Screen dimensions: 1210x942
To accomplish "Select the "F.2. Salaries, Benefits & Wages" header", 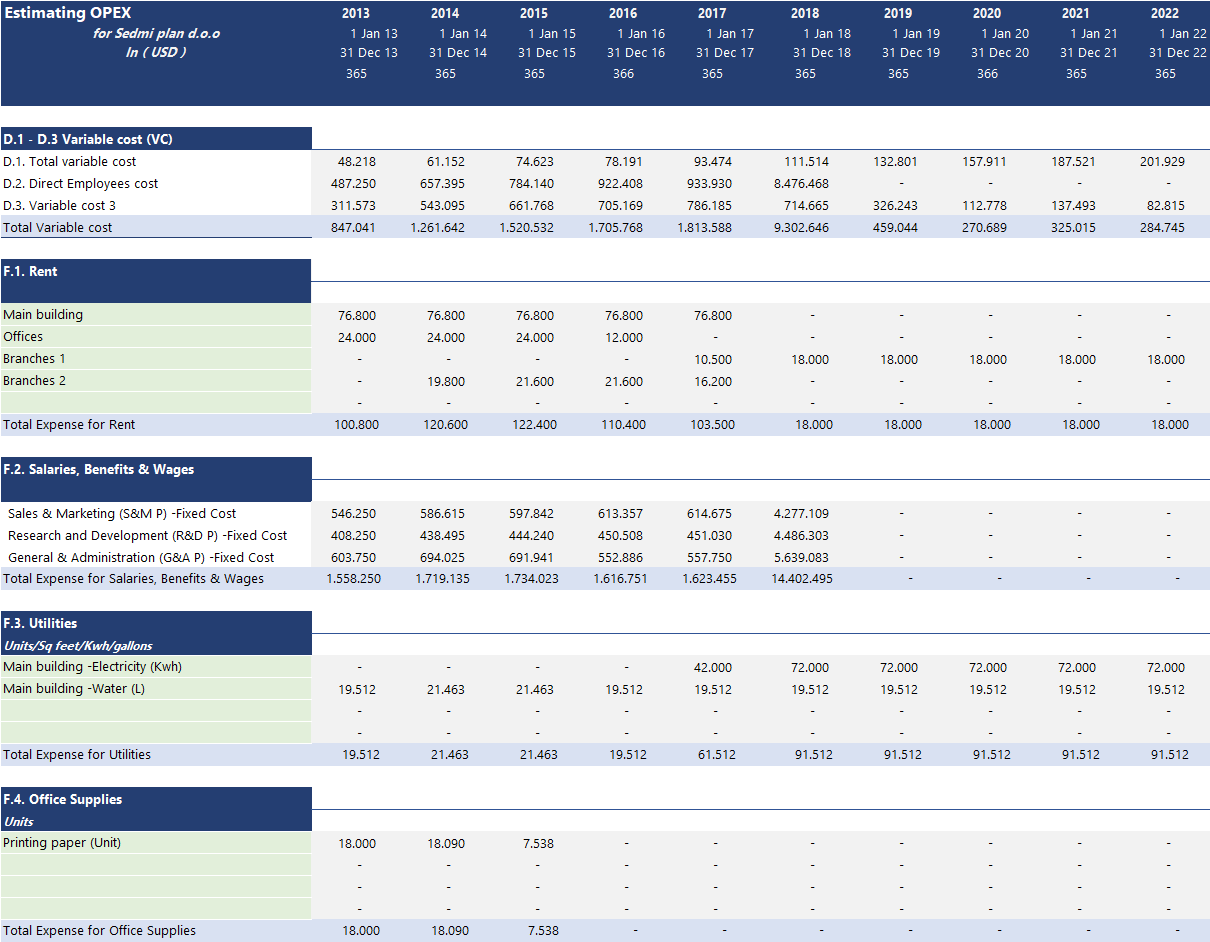I will pyautogui.click(x=99, y=469).
